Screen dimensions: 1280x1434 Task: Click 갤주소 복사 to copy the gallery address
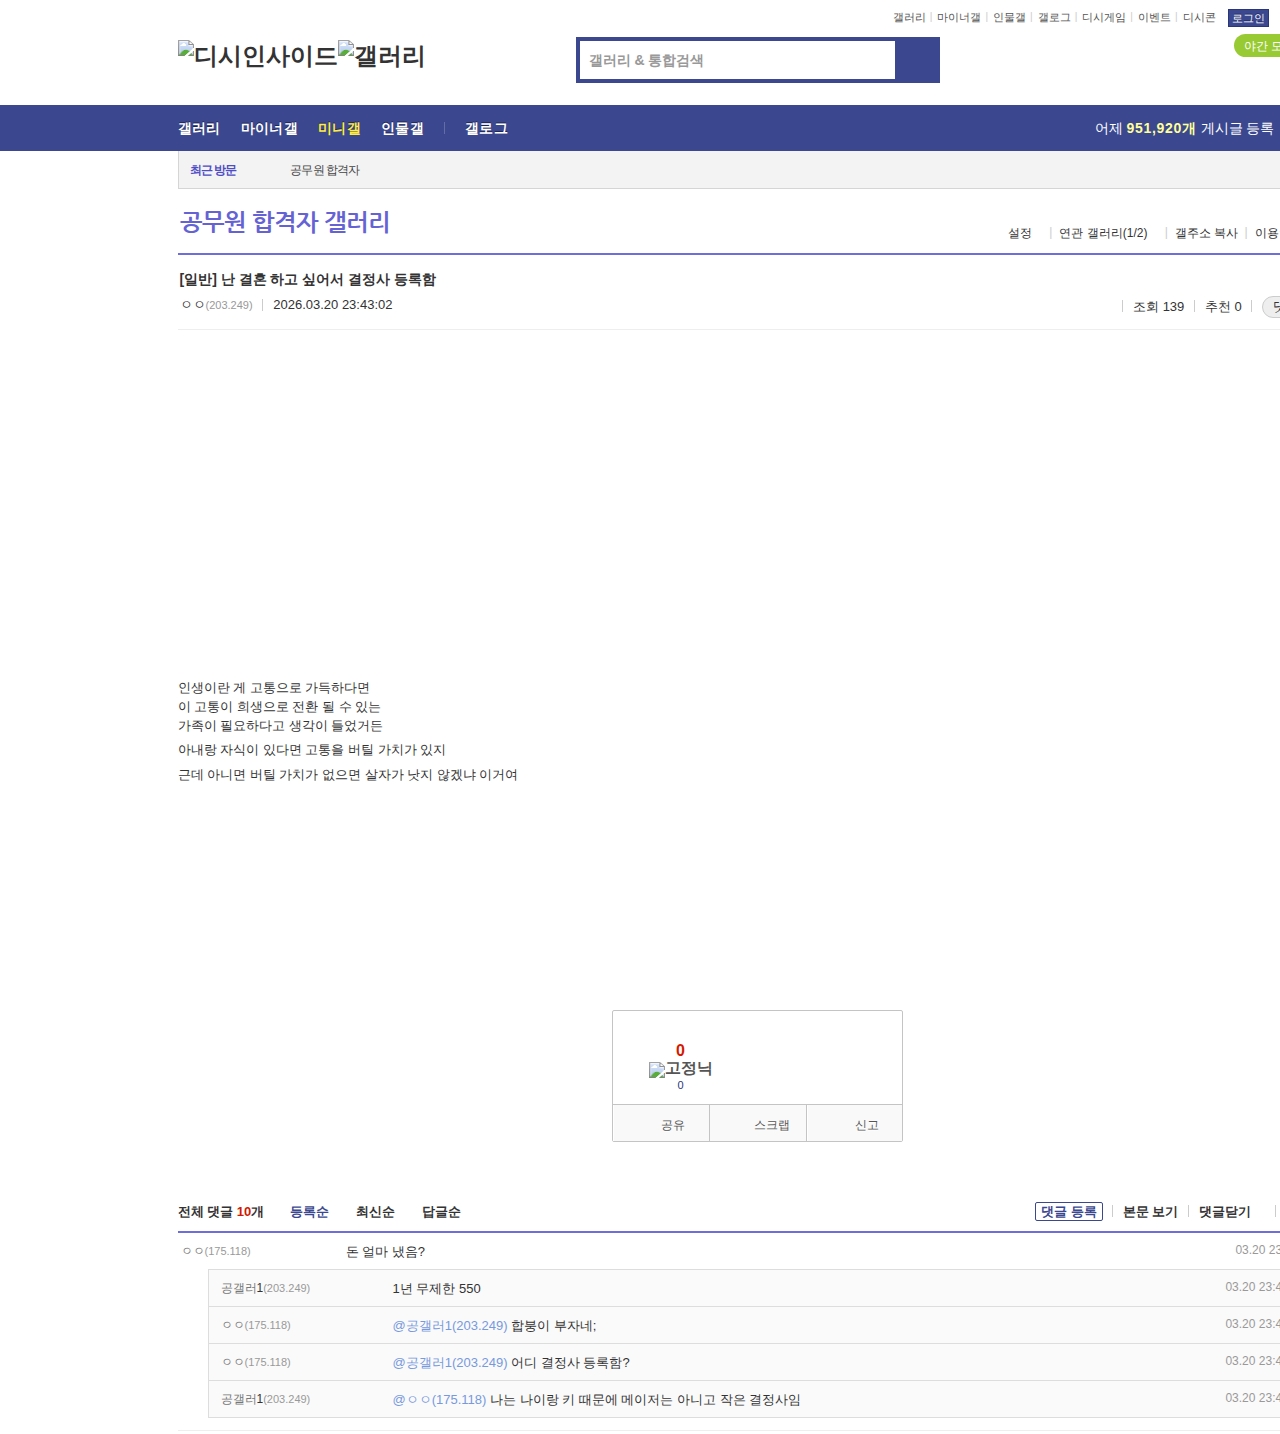[1206, 233]
